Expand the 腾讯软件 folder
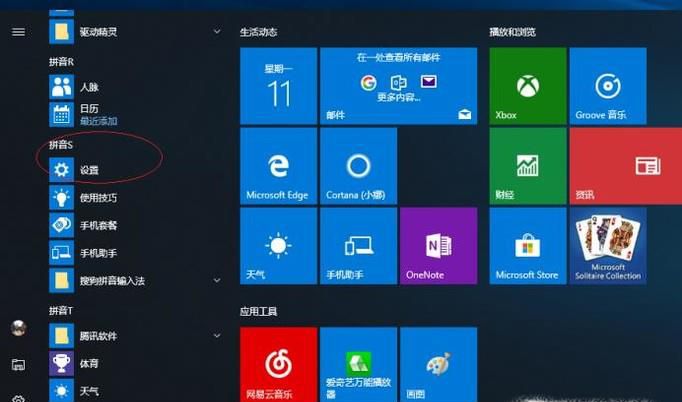682x402 pixels. (216, 336)
